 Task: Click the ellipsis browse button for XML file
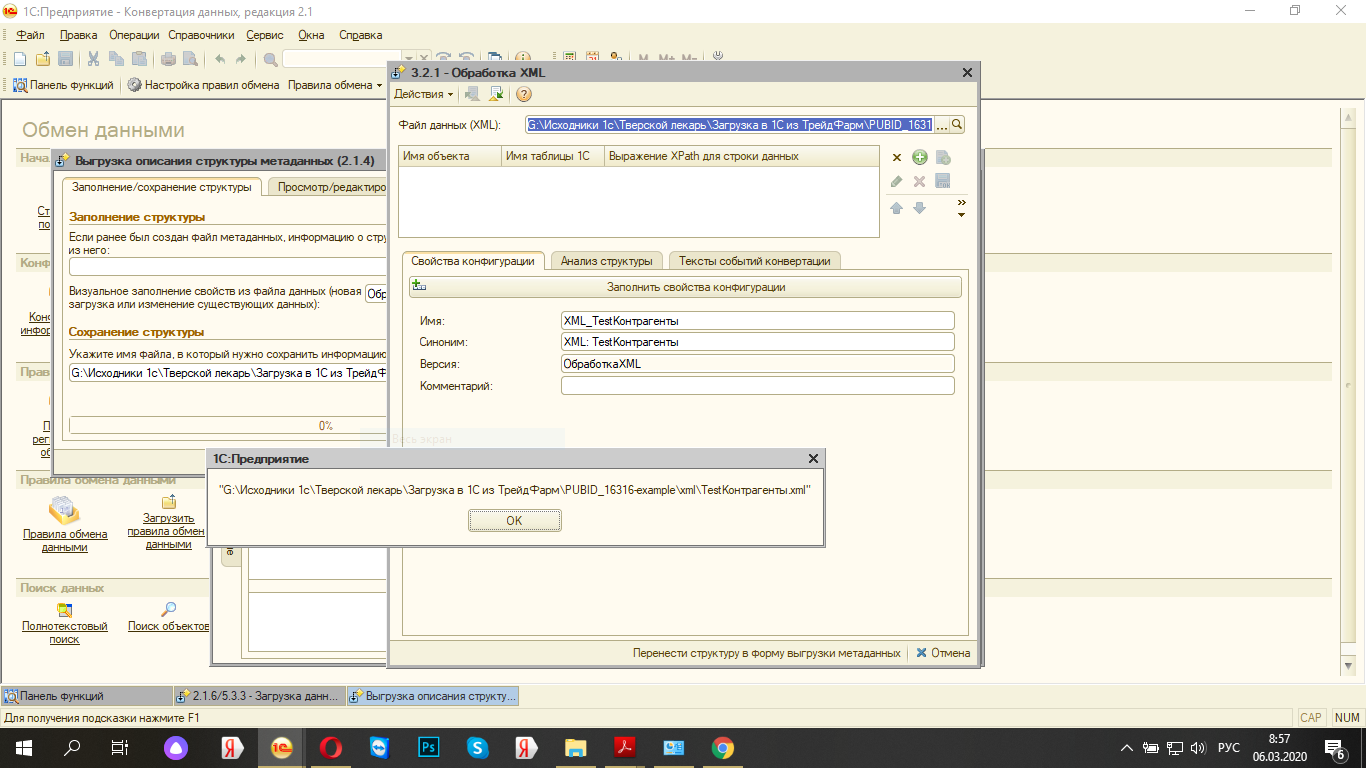click(941, 125)
